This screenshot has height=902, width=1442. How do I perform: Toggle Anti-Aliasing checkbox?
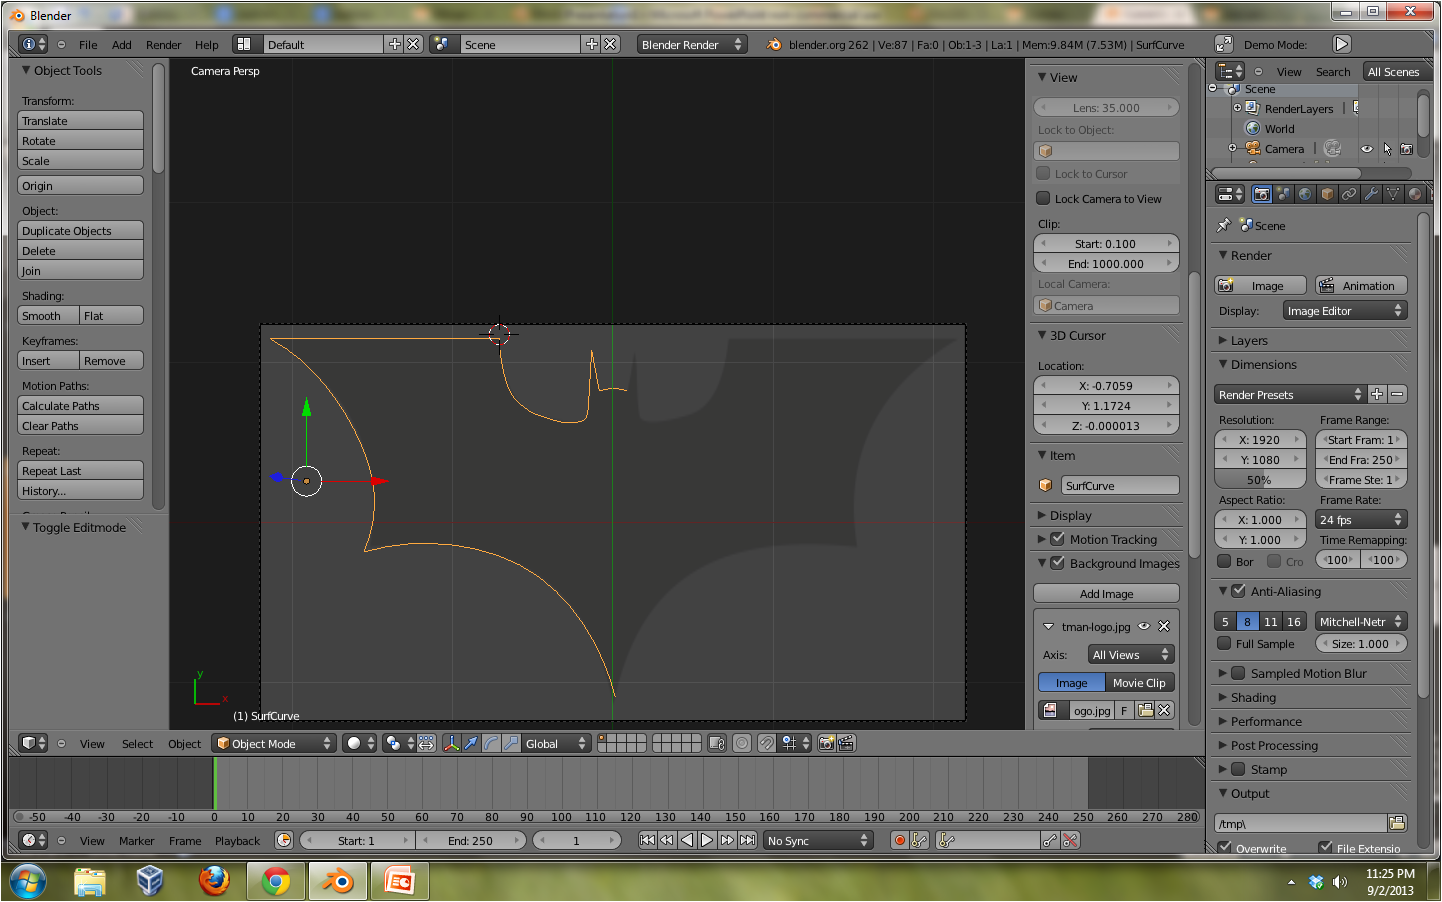pyautogui.click(x=1238, y=591)
